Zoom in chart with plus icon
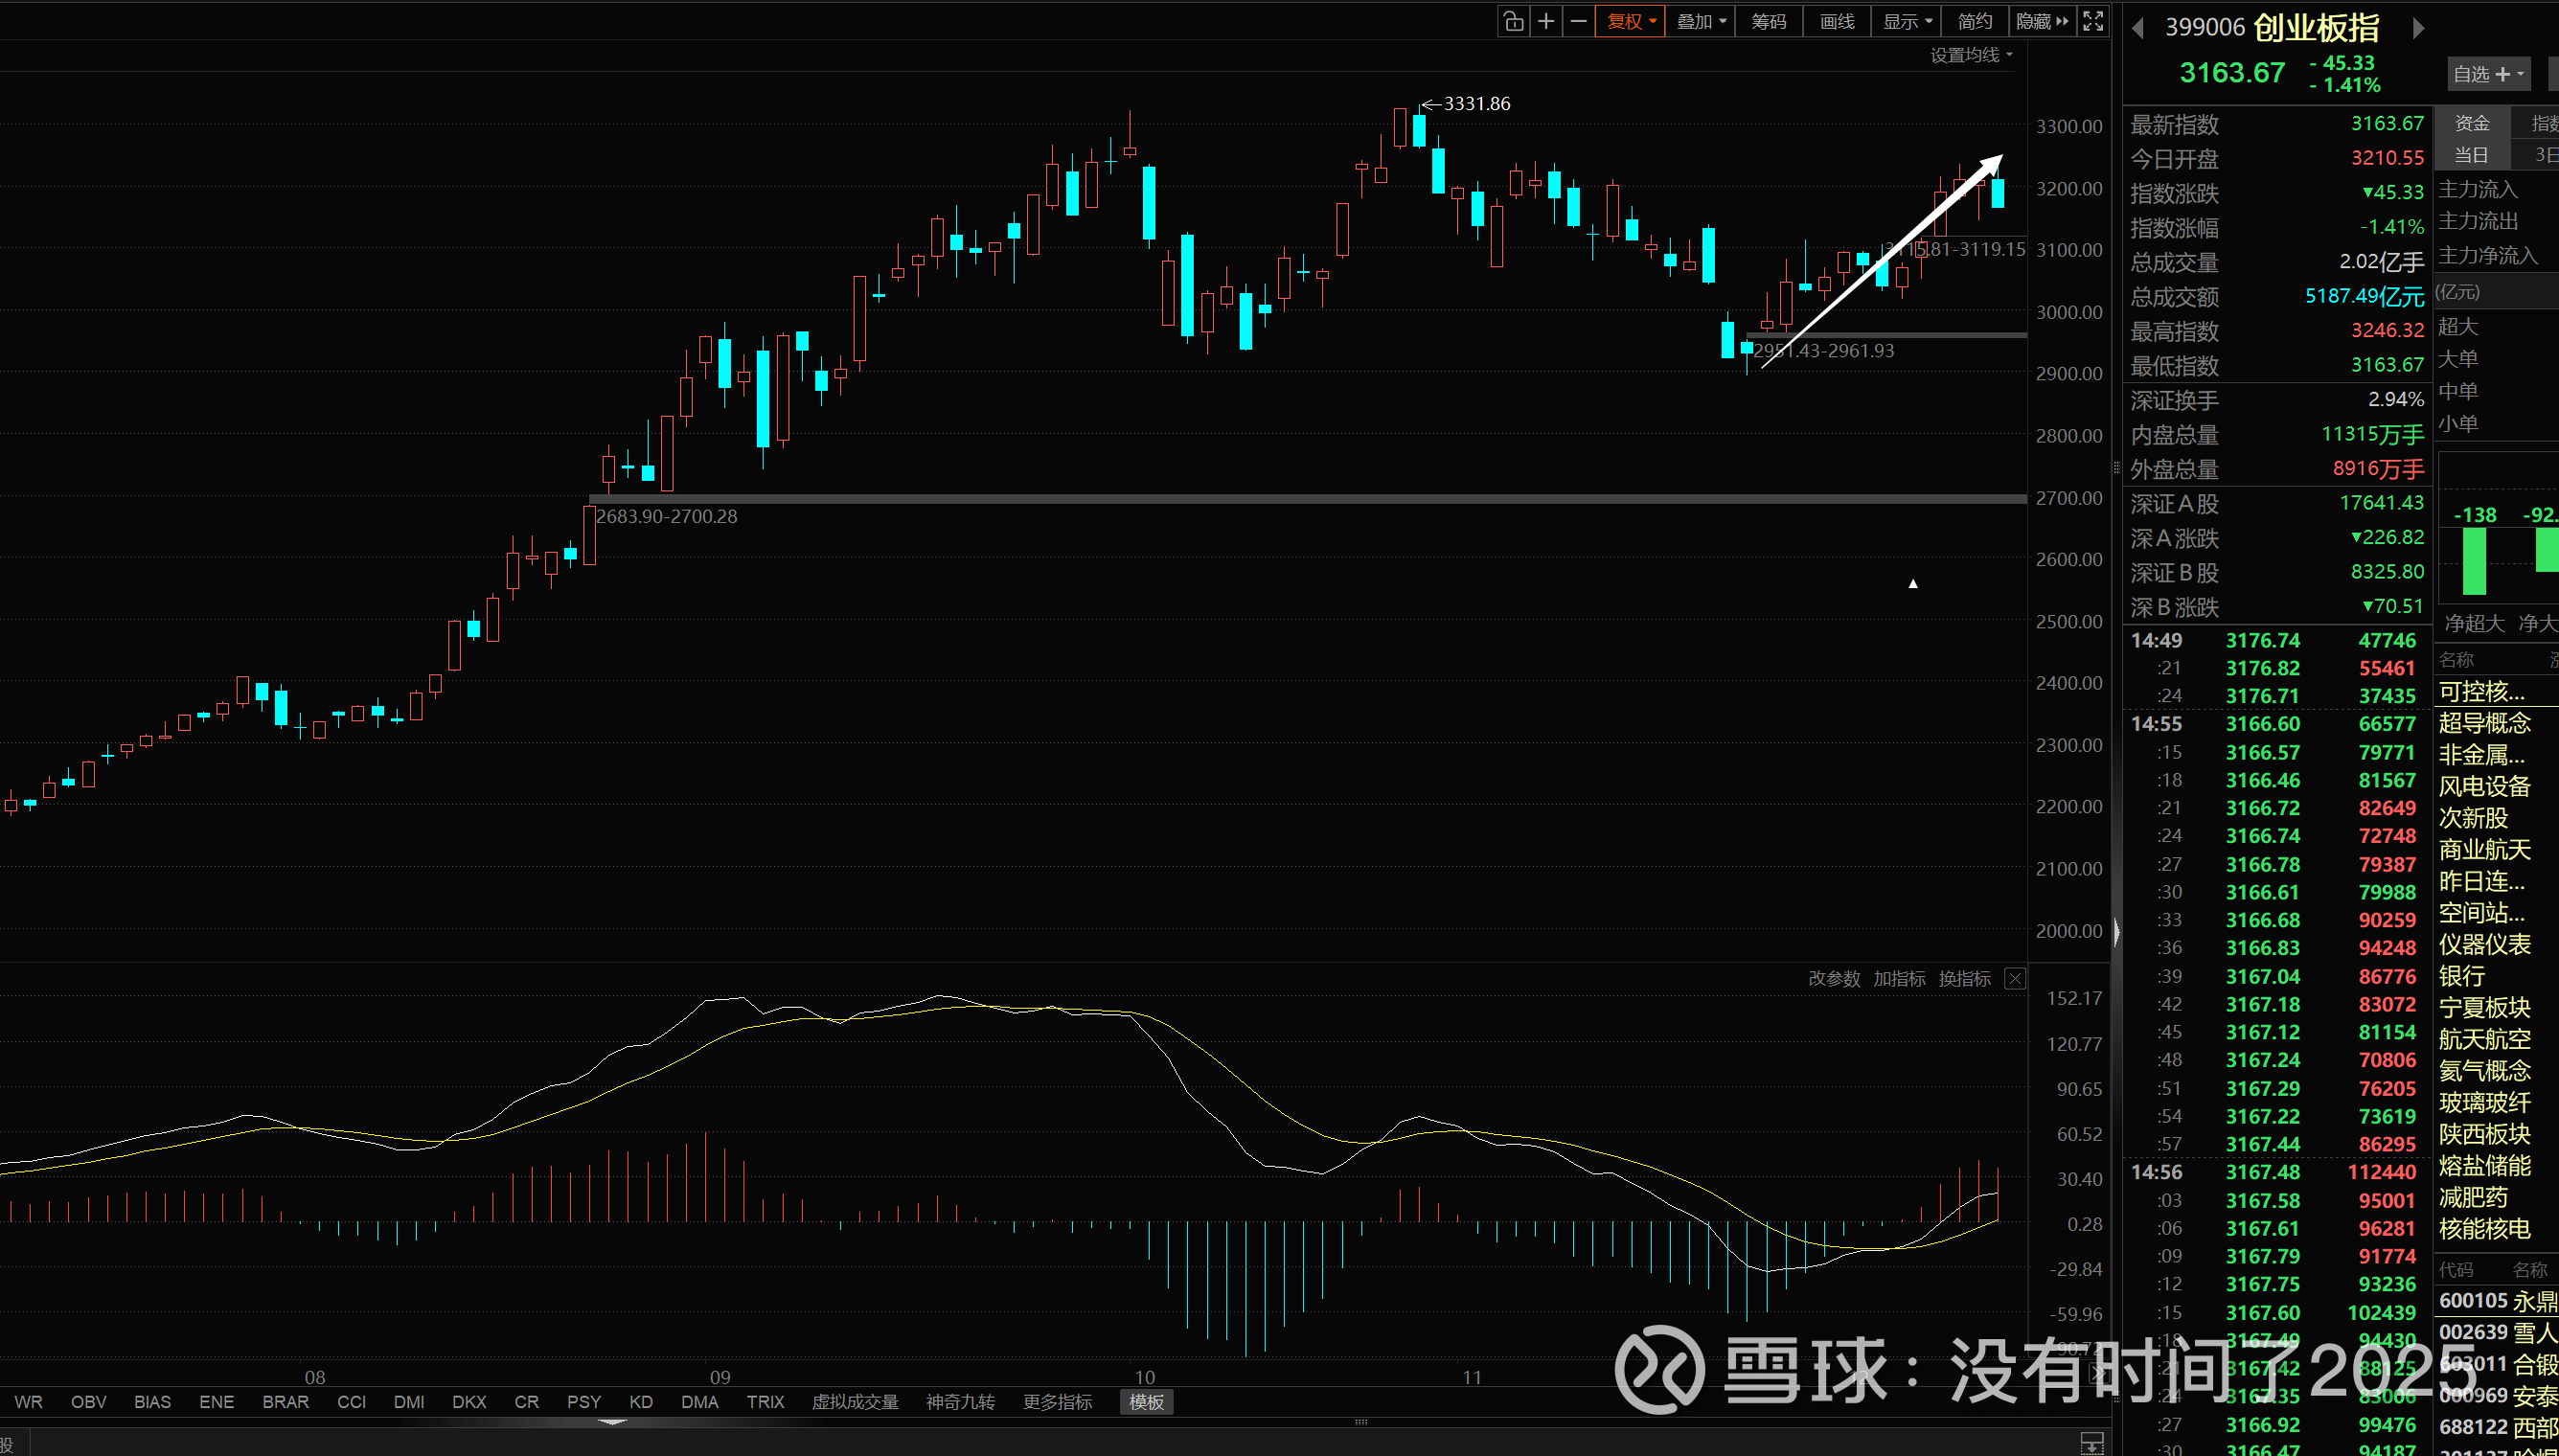The height and width of the screenshot is (1456, 2559). click(1546, 21)
